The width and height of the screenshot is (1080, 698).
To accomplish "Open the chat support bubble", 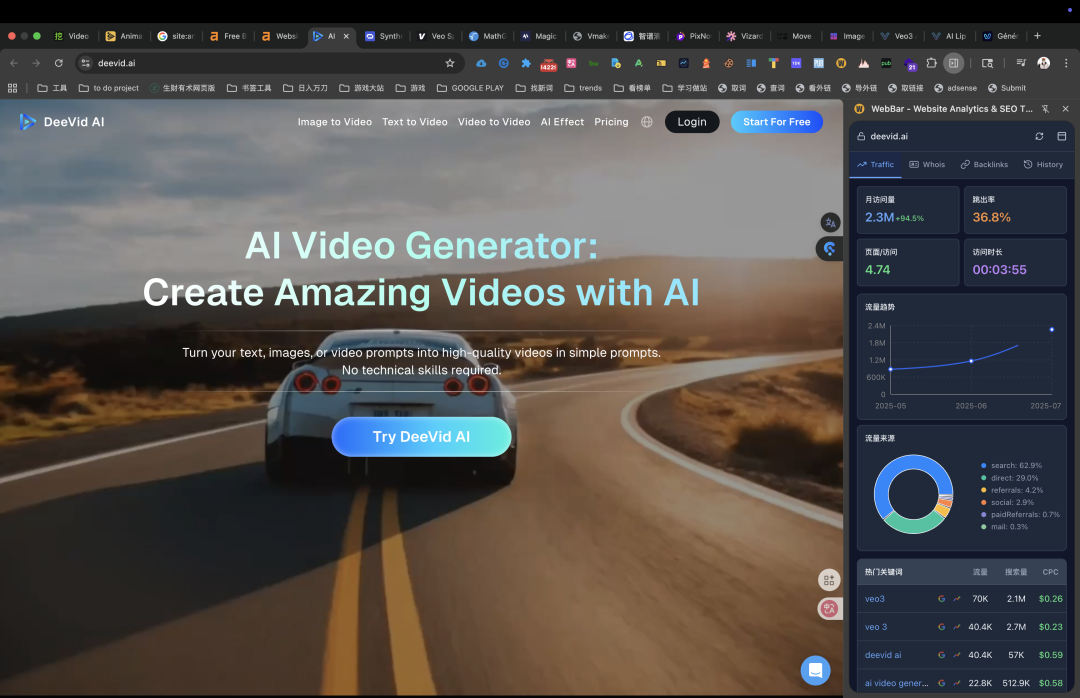I will (816, 670).
